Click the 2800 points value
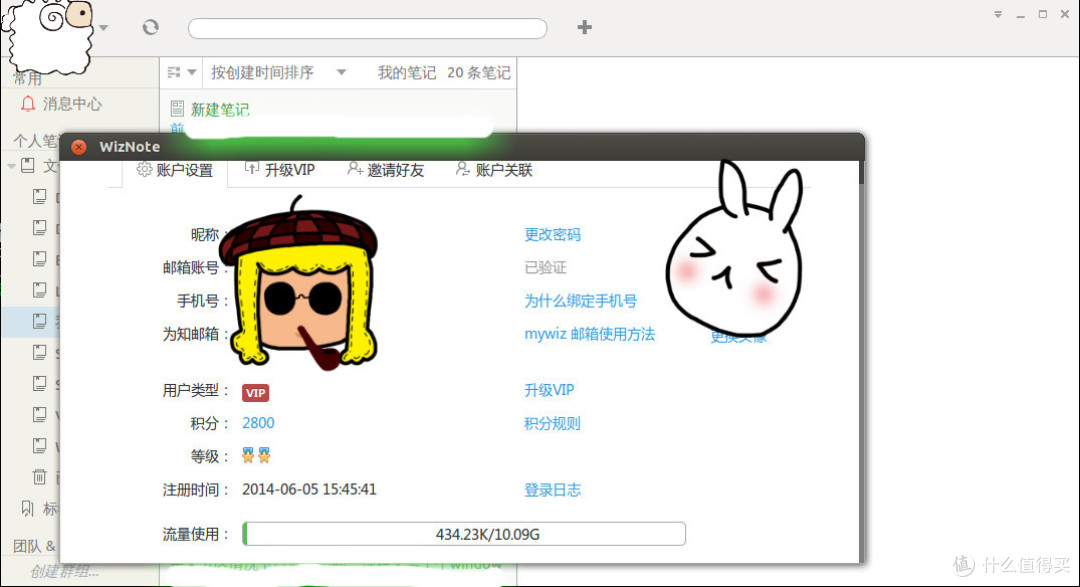The image size is (1080, 587). tap(258, 423)
